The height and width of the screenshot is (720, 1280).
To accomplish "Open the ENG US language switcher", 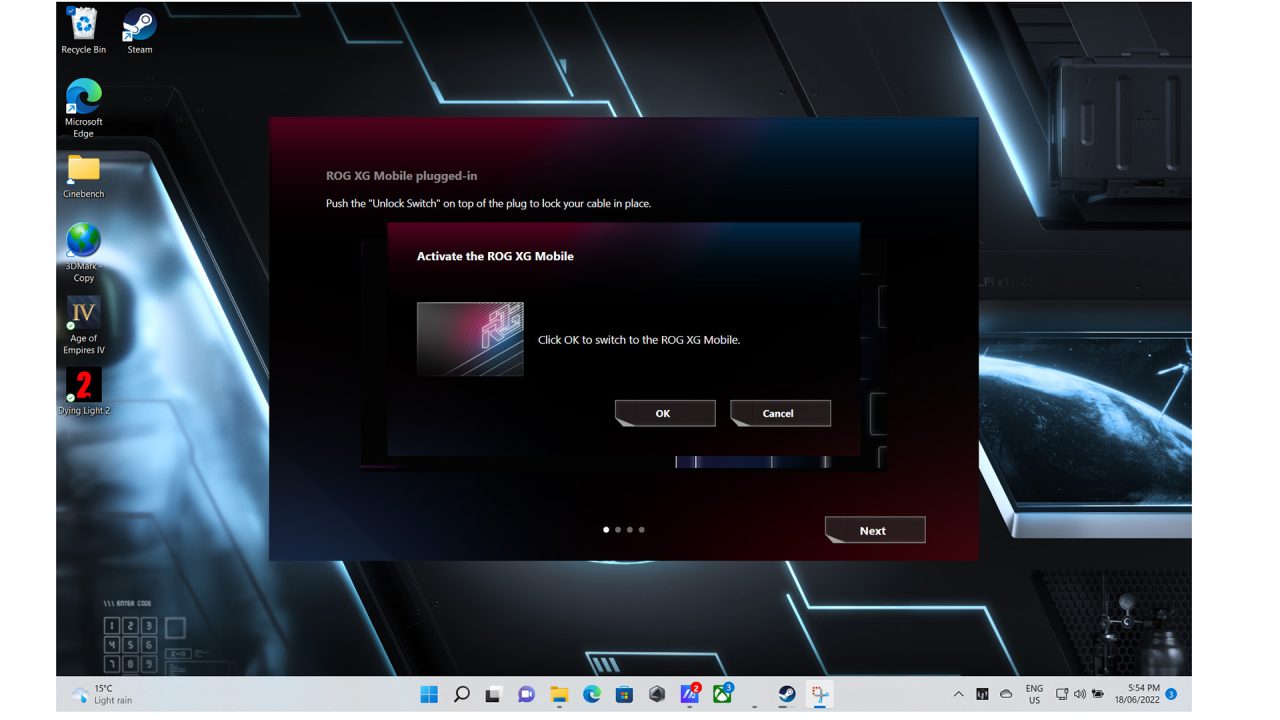I will 1034,694.
